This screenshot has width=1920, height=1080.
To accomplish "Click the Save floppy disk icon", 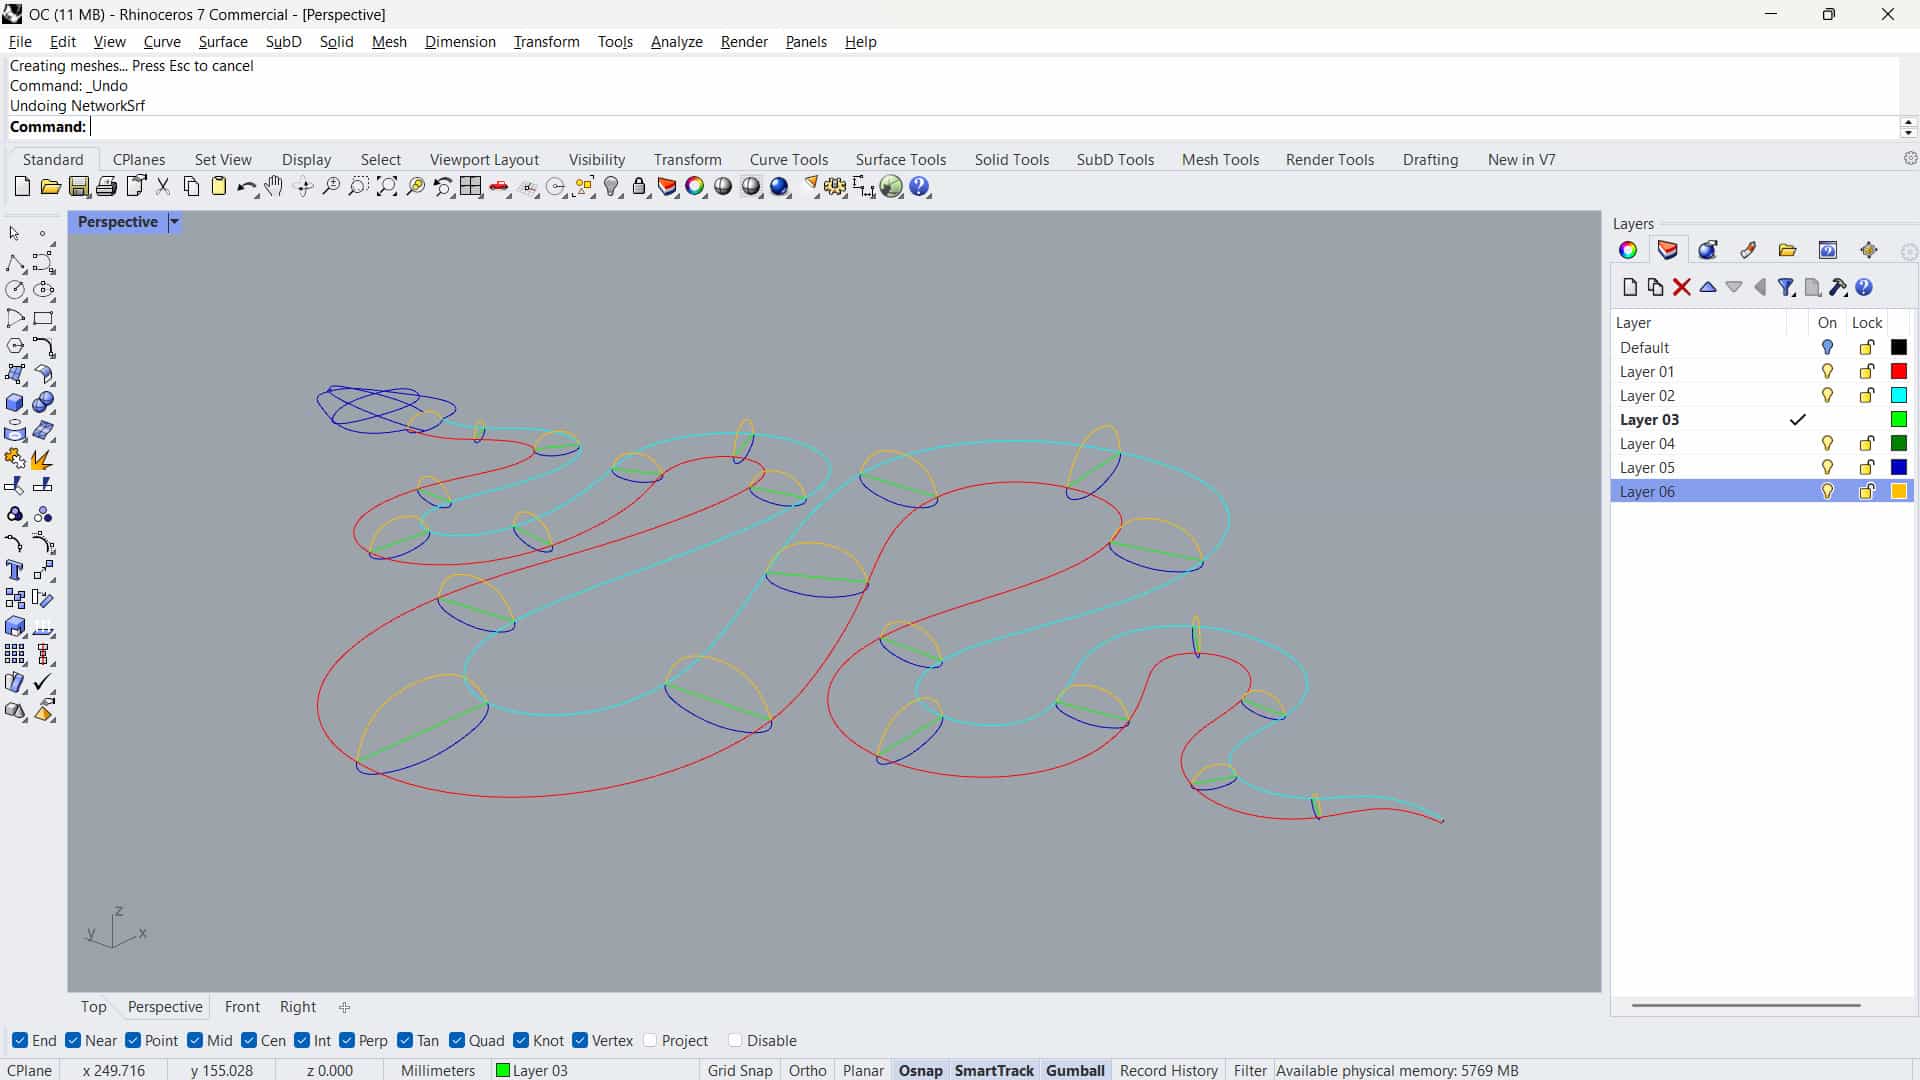I will click(x=78, y=187).
